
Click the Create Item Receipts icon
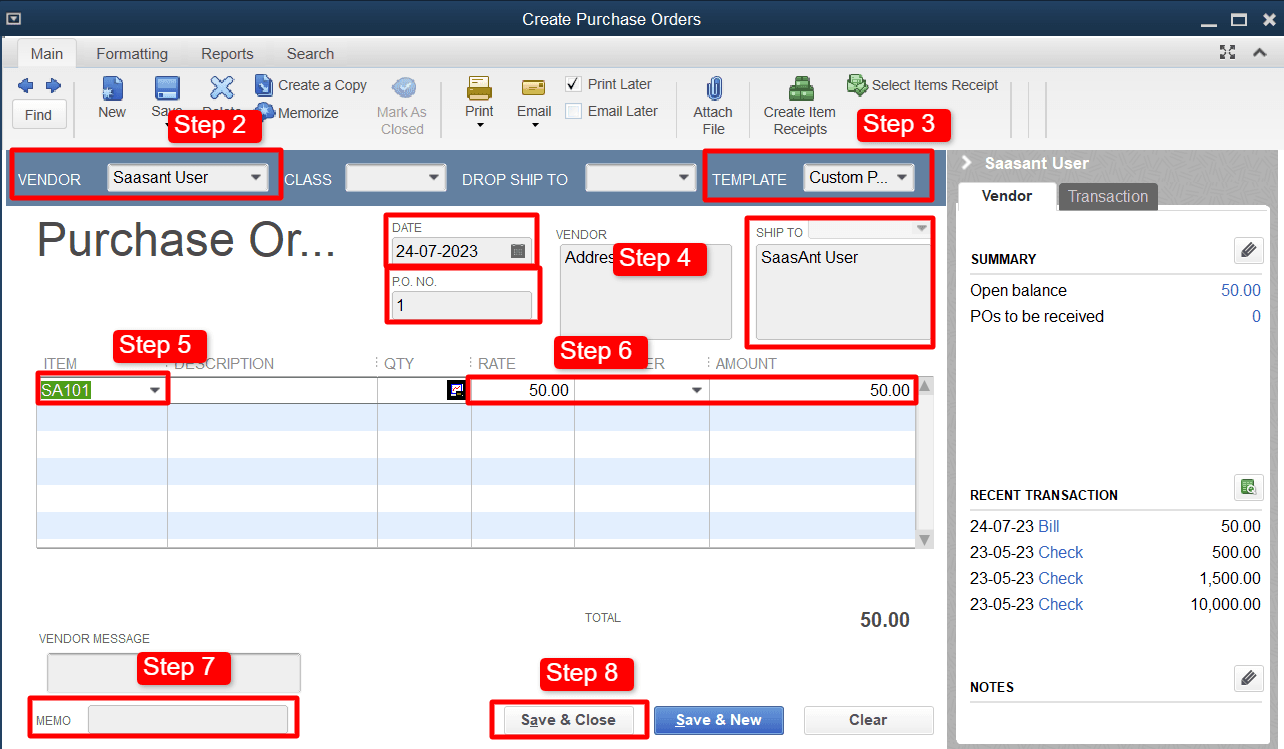pos(800,89)
